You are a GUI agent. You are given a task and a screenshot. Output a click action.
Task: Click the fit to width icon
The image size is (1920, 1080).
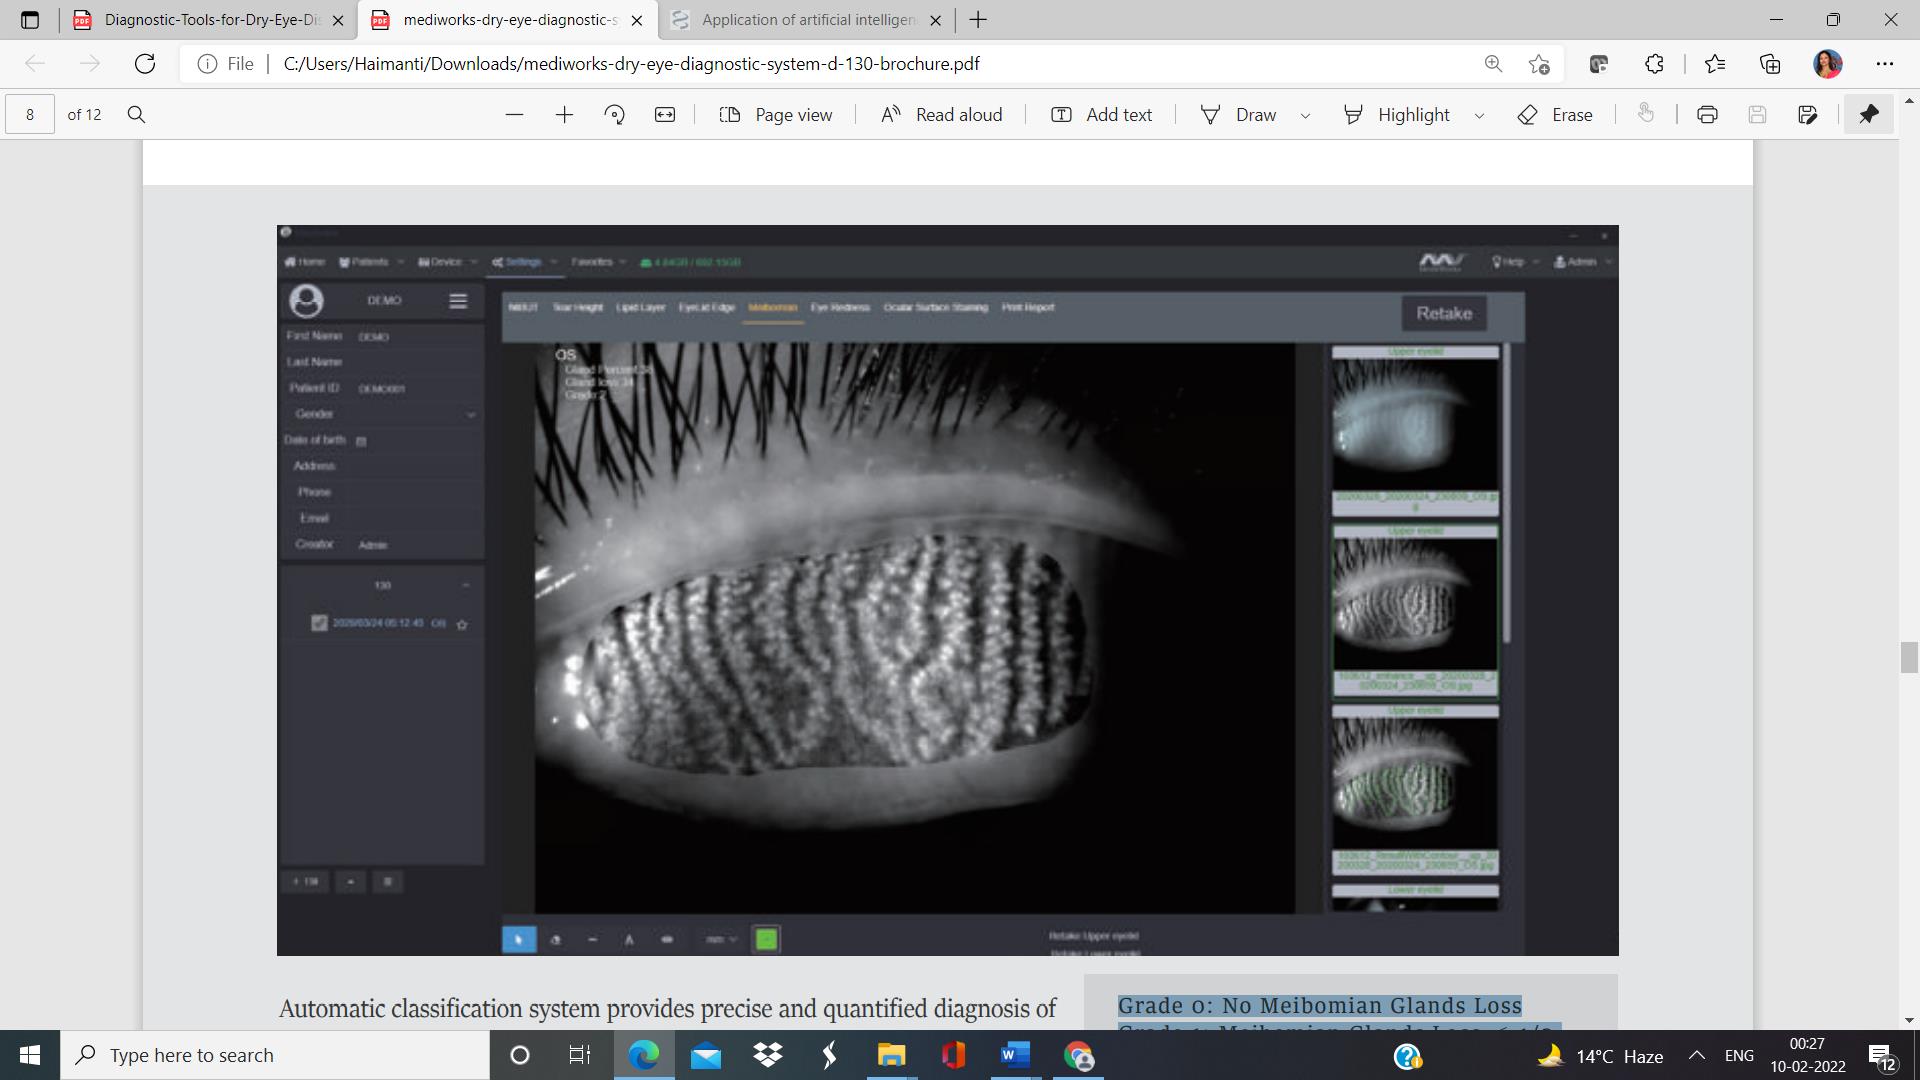click(665, 115)
